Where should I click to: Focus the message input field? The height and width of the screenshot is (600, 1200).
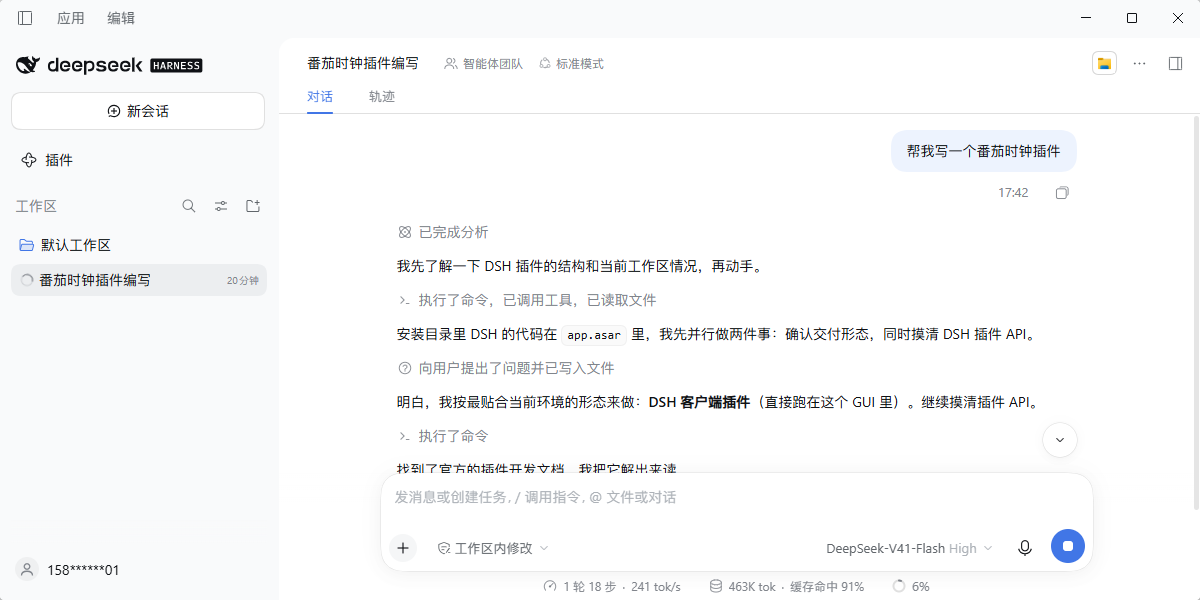(736, 497)
